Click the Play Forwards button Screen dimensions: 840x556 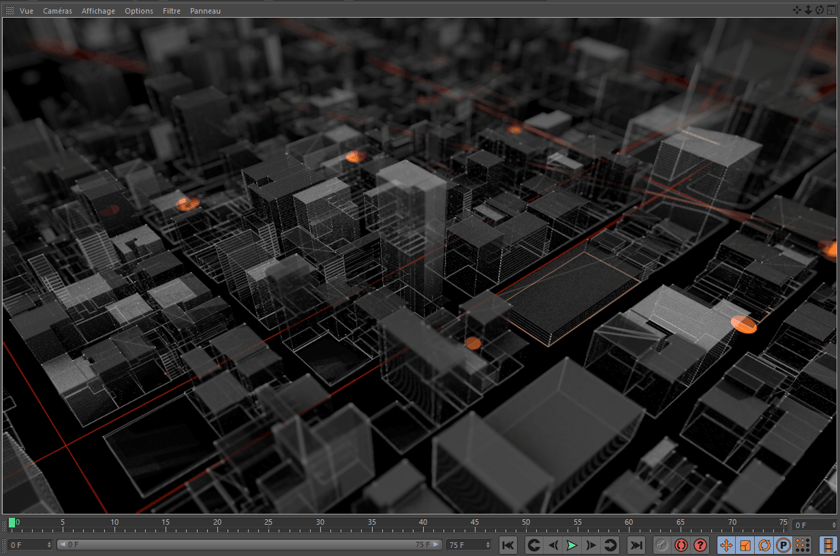pos(572,545)
